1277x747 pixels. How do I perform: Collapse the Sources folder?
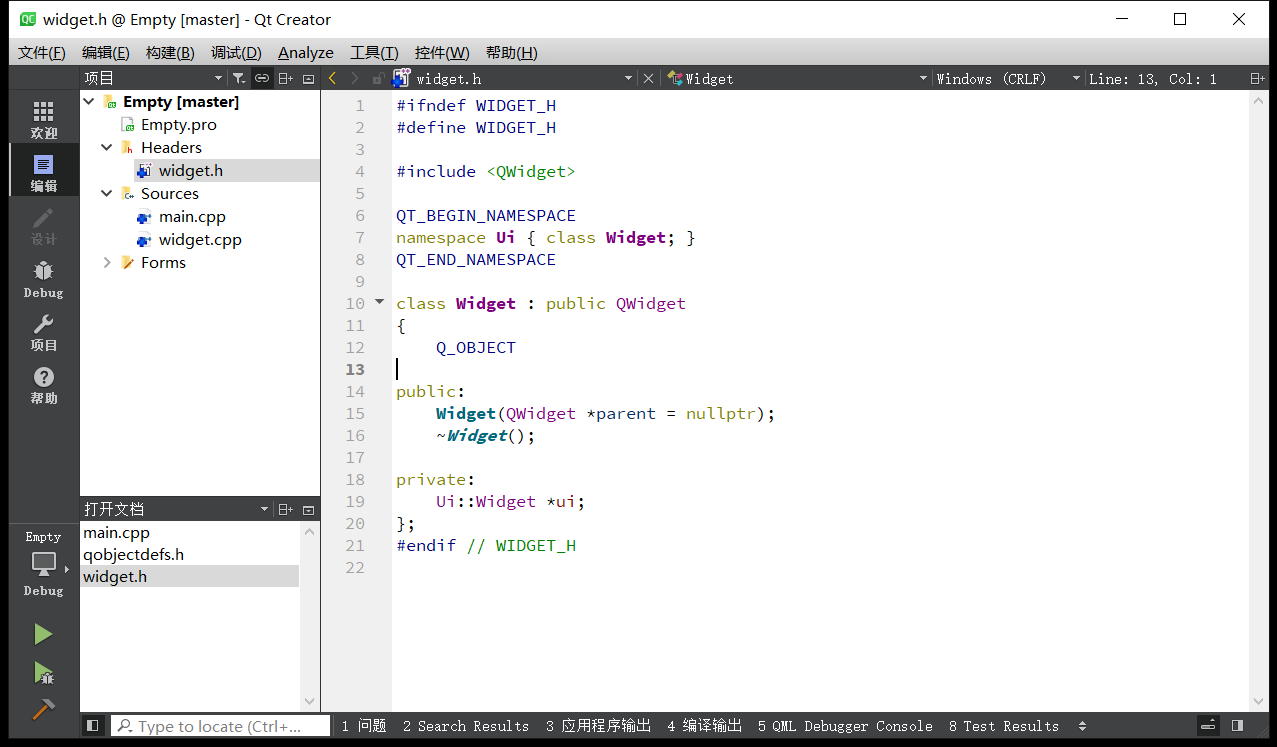point(107,194)
